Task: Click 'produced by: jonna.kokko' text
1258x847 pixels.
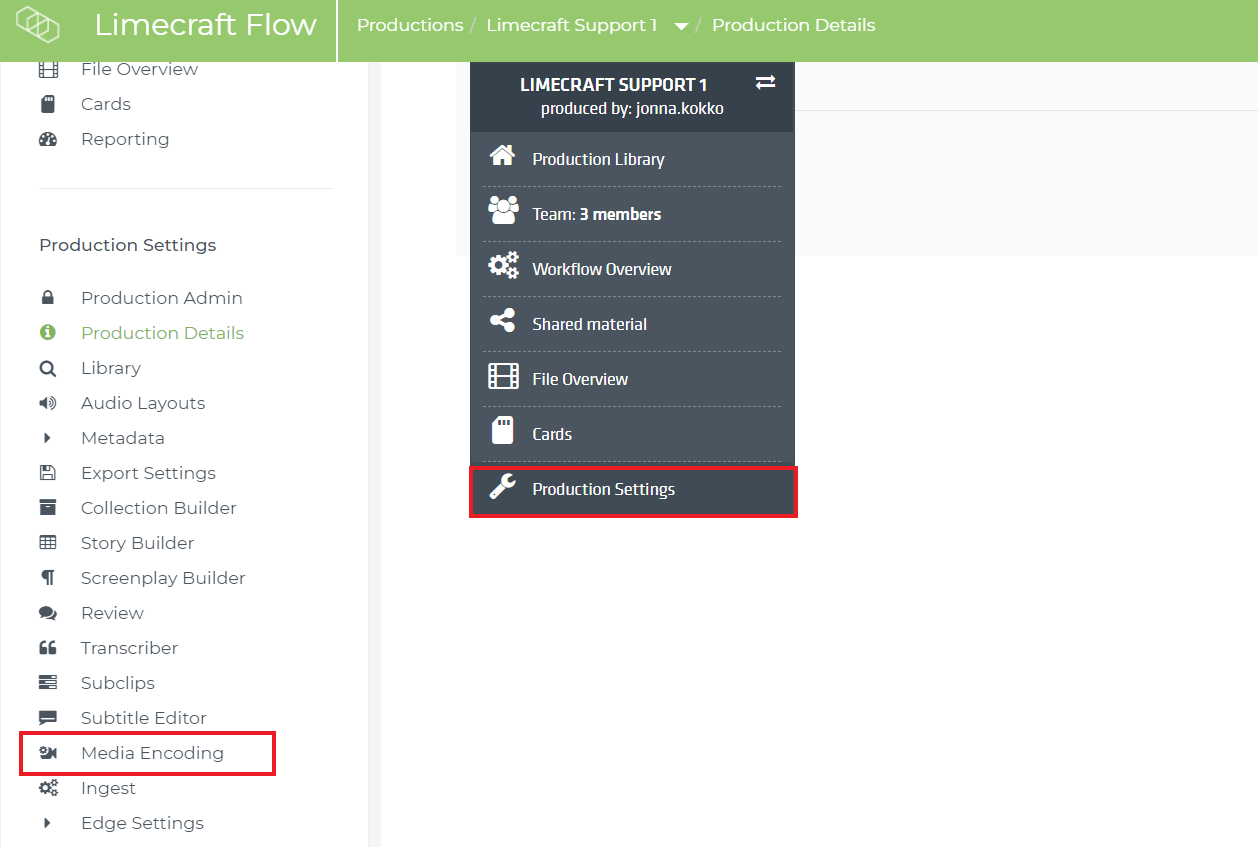Action: (x=632, y=109)
